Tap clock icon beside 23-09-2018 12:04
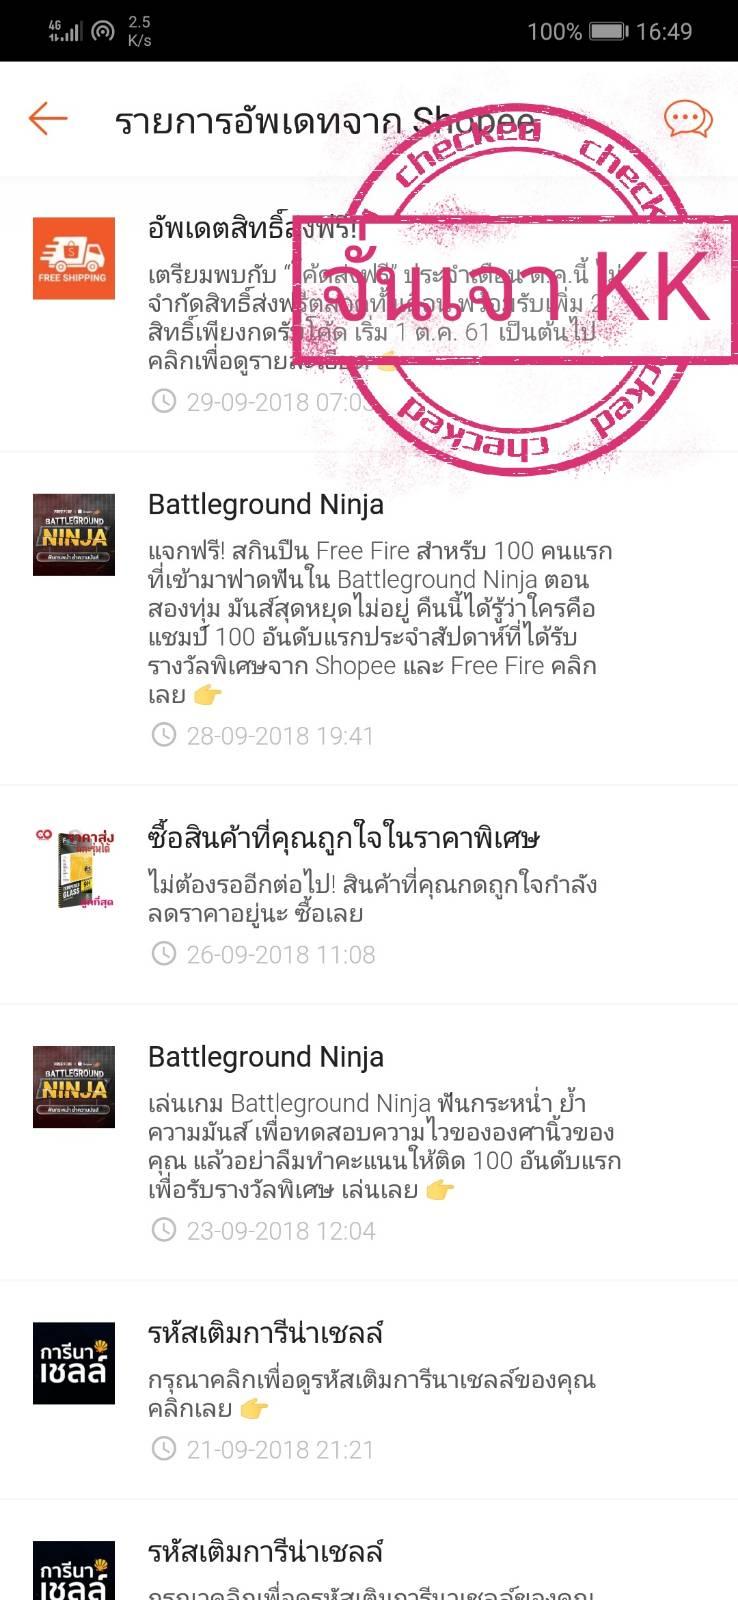 click(x=163, y=1230)
